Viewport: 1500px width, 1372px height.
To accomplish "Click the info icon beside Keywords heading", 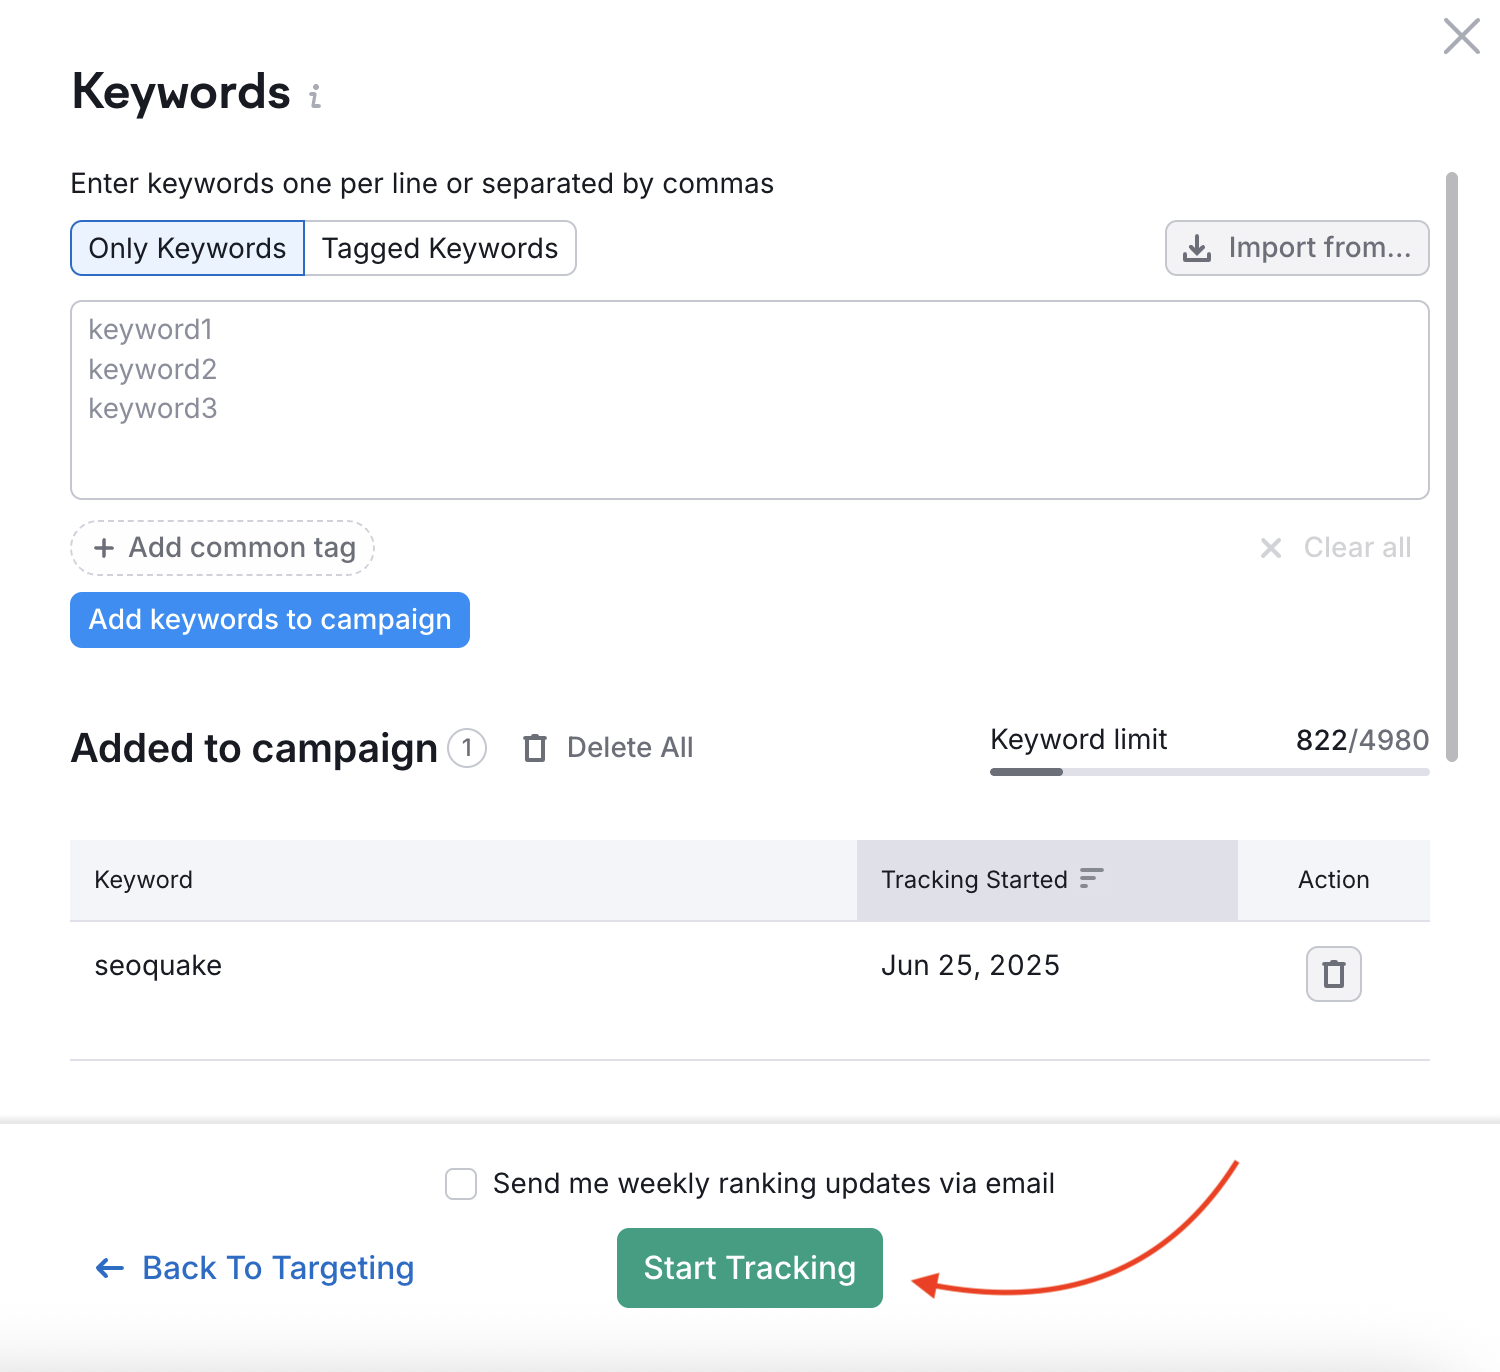I will pos(315,96).
